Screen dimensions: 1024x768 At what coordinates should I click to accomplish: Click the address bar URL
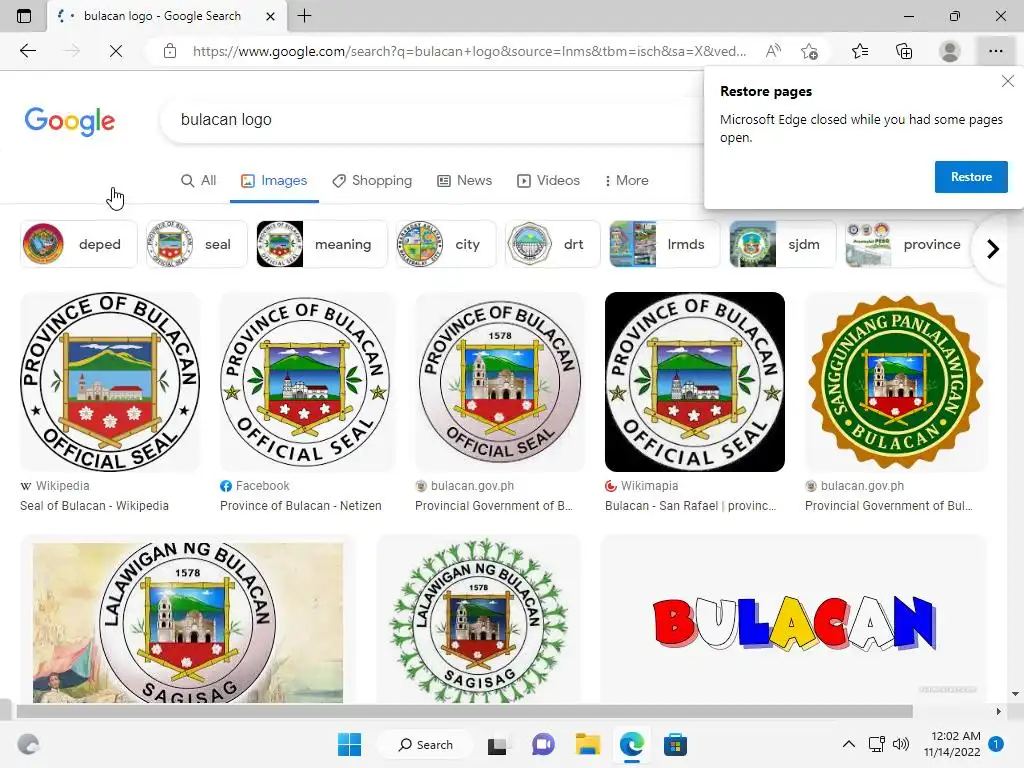469,51
